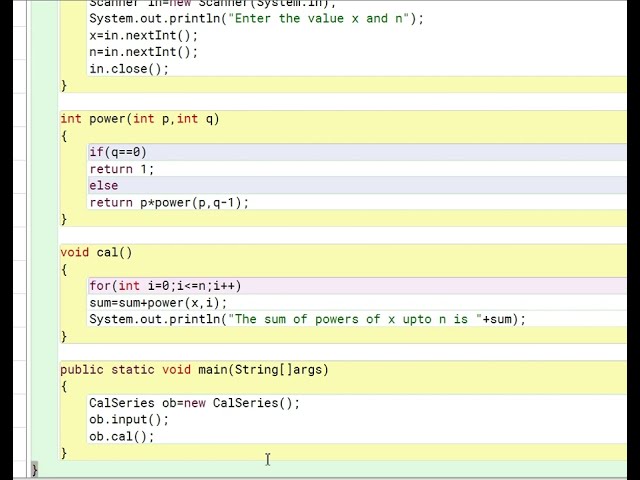Click the final class closing brace
Image resolution: width=640 pixels, height=480 pixels.
[x=35, y=470]
